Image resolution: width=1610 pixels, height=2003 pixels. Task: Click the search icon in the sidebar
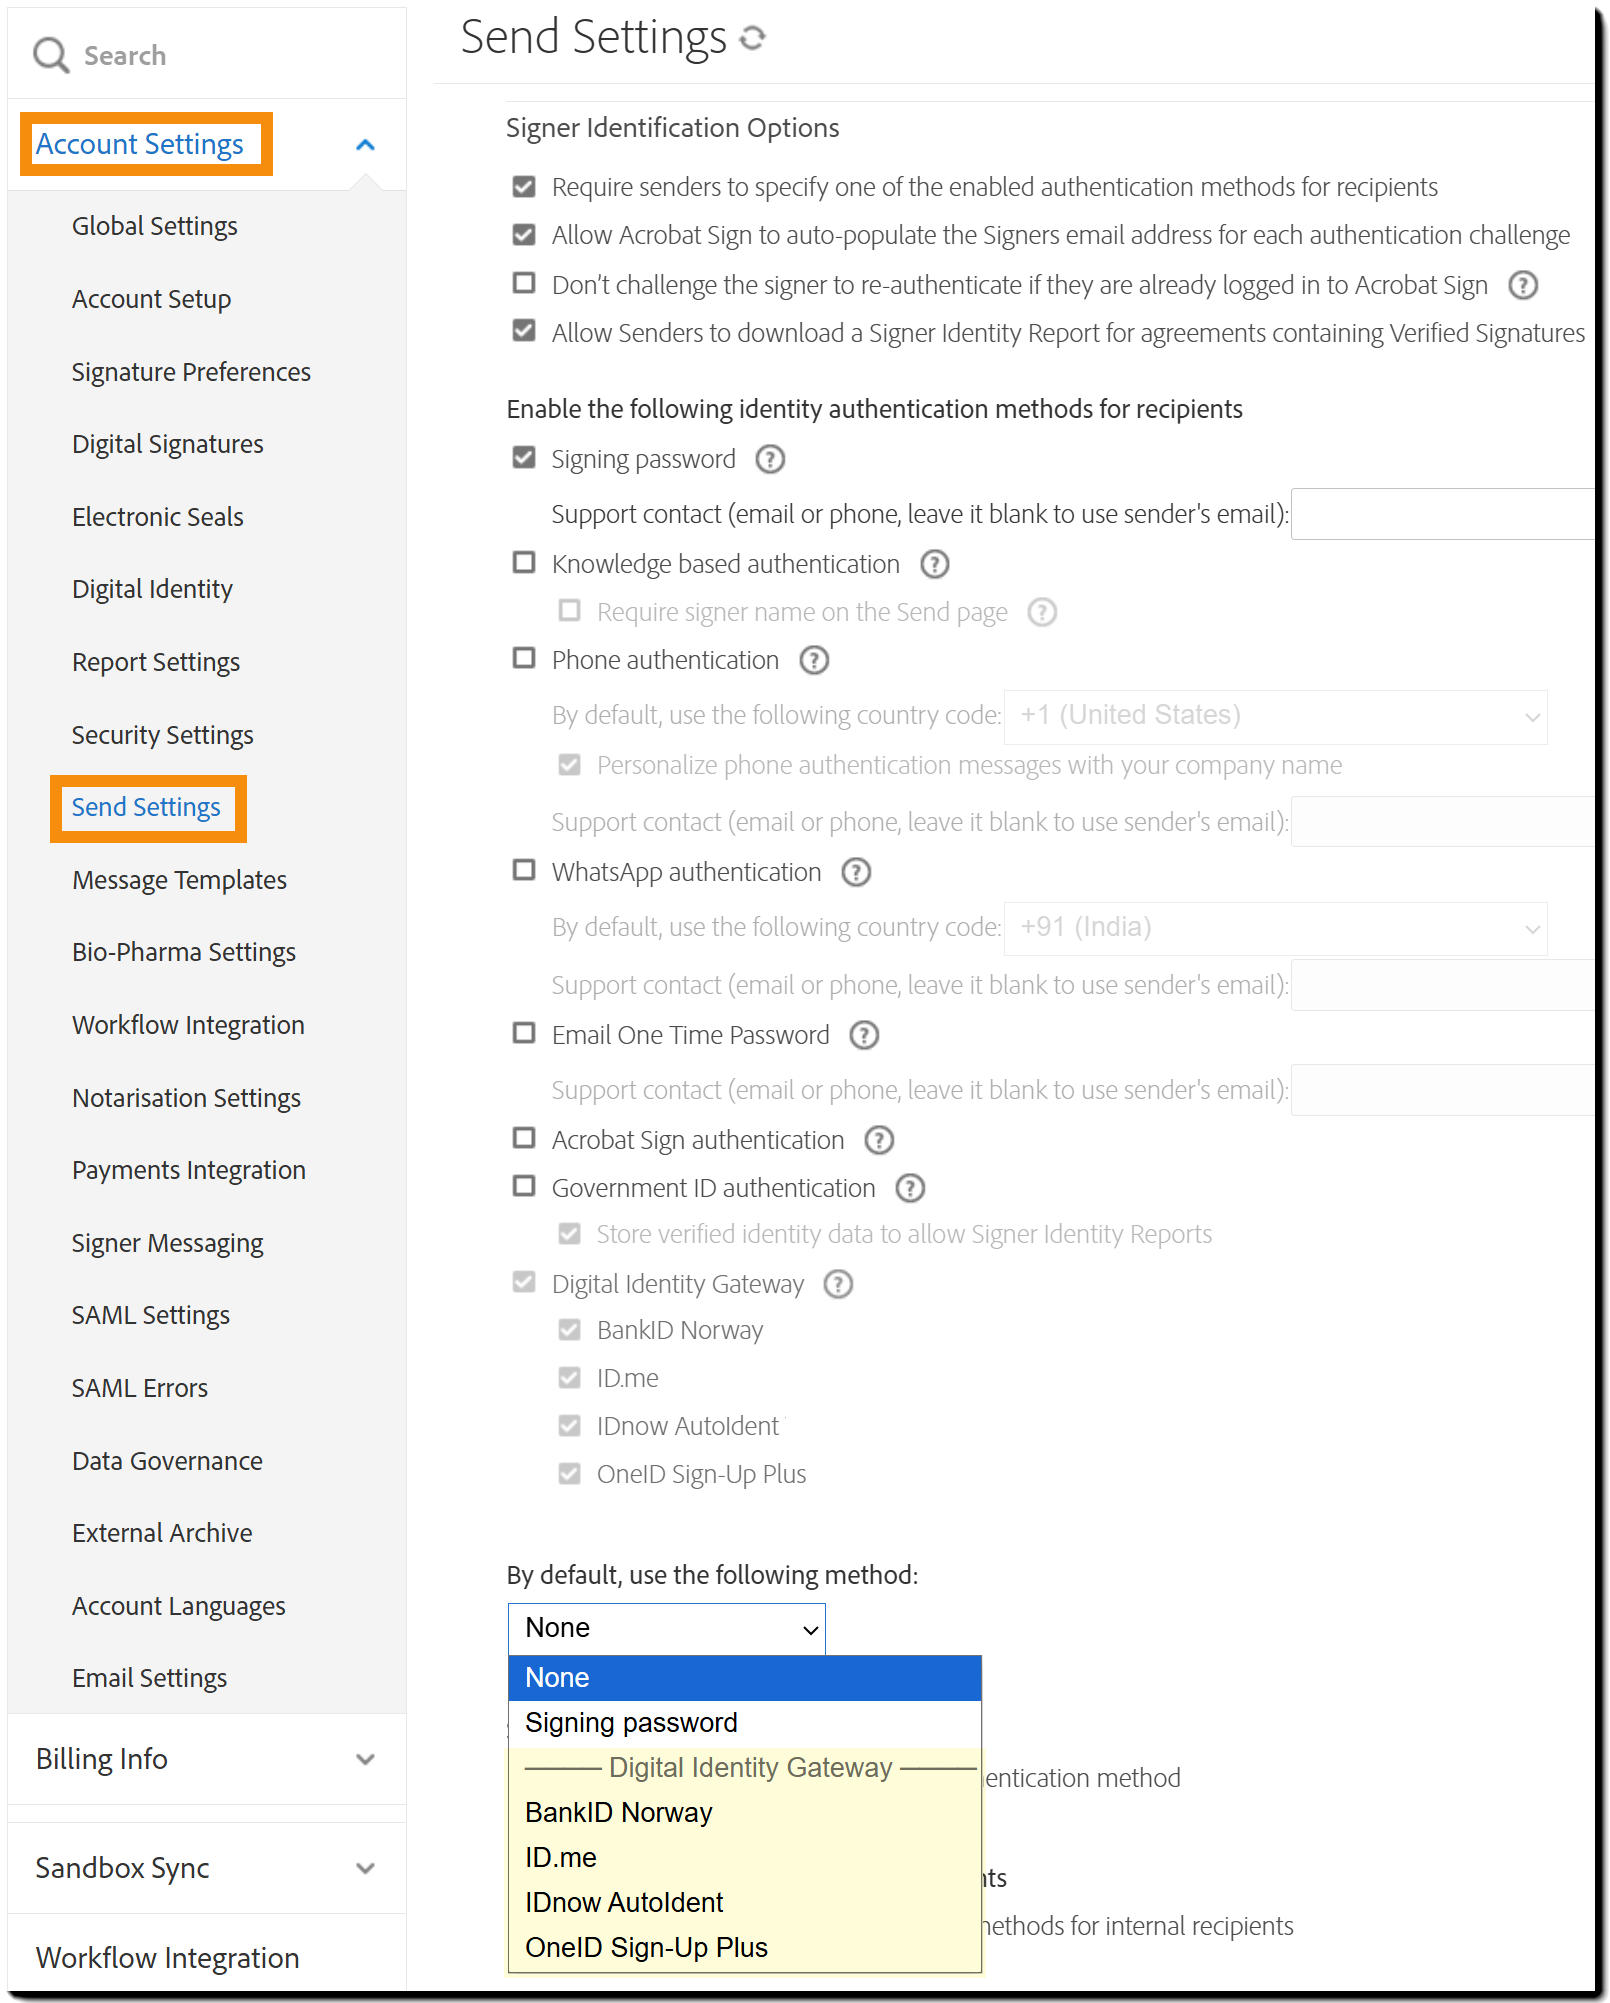tap(52, 55)
